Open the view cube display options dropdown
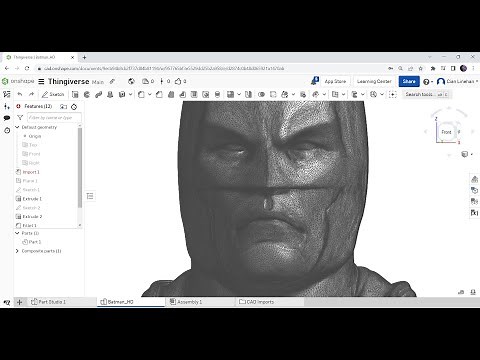 (x=467, y=154)
